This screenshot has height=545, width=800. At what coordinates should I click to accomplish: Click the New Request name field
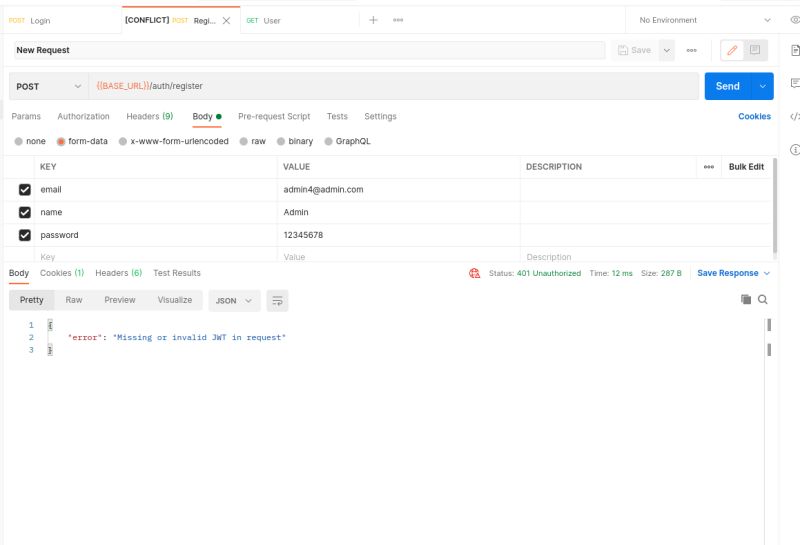309,50
